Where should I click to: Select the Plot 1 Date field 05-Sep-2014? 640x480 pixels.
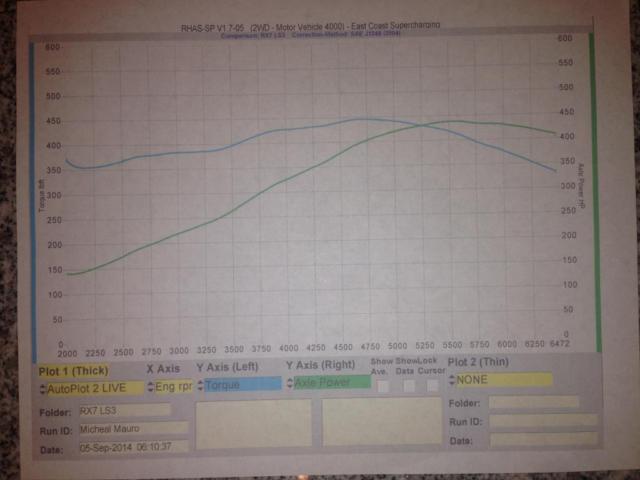[x=134, y=447]
